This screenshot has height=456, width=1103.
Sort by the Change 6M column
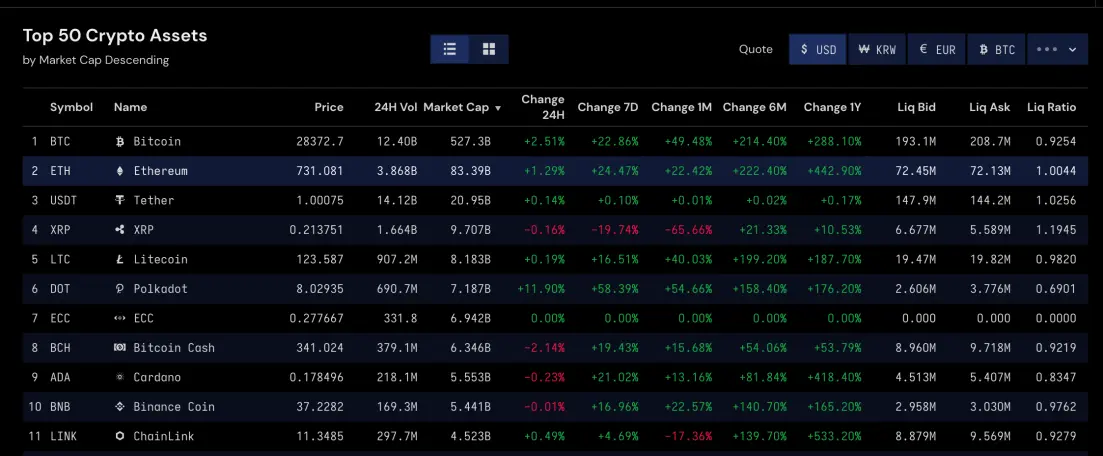754,107
